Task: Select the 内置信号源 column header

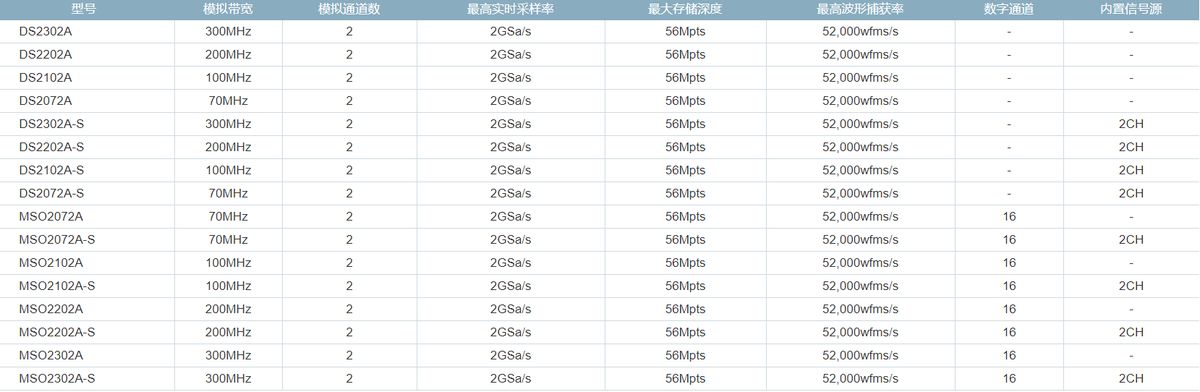Action: point(1131,9)
